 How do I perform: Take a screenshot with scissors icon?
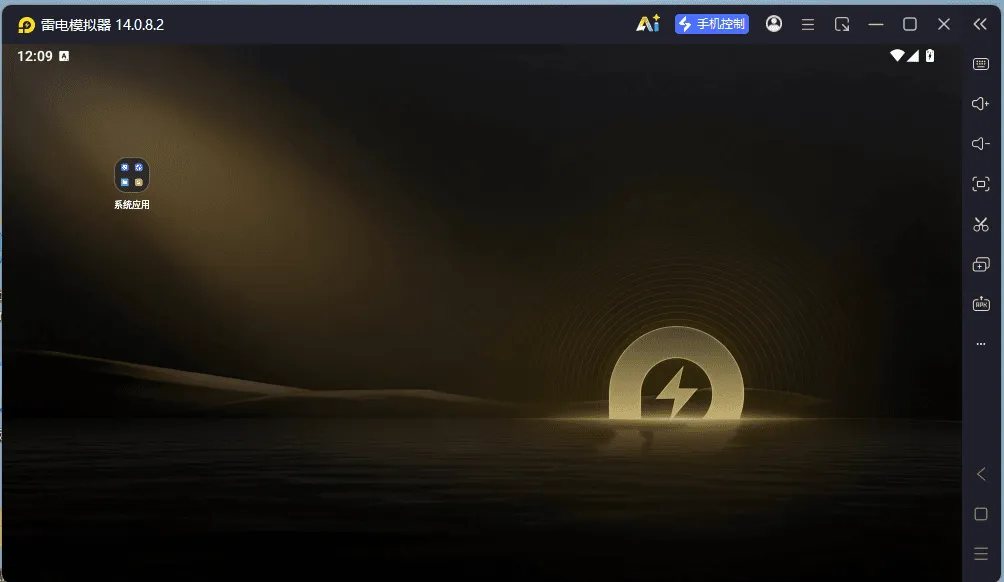tap(981, 224)
